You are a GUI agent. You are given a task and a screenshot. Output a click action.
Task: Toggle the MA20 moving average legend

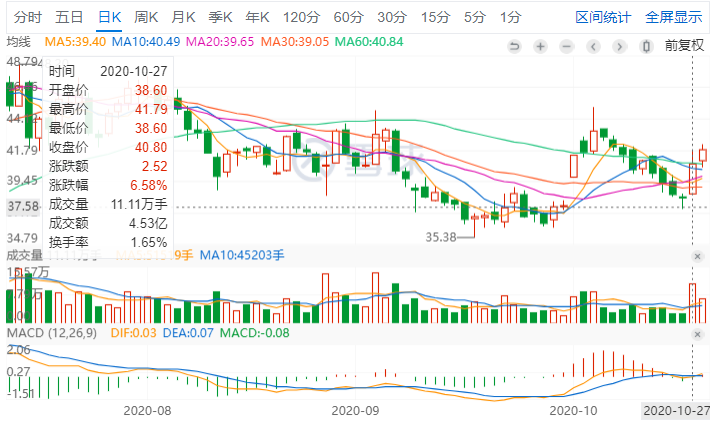click(x=220, y=42)
